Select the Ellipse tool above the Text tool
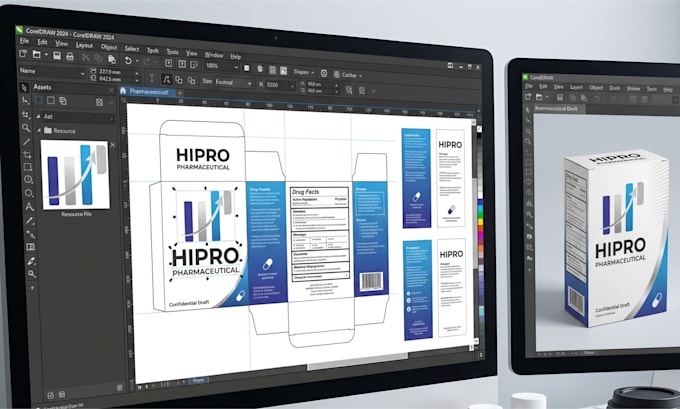This screenshot has width=680, height=409. (29, 193)
